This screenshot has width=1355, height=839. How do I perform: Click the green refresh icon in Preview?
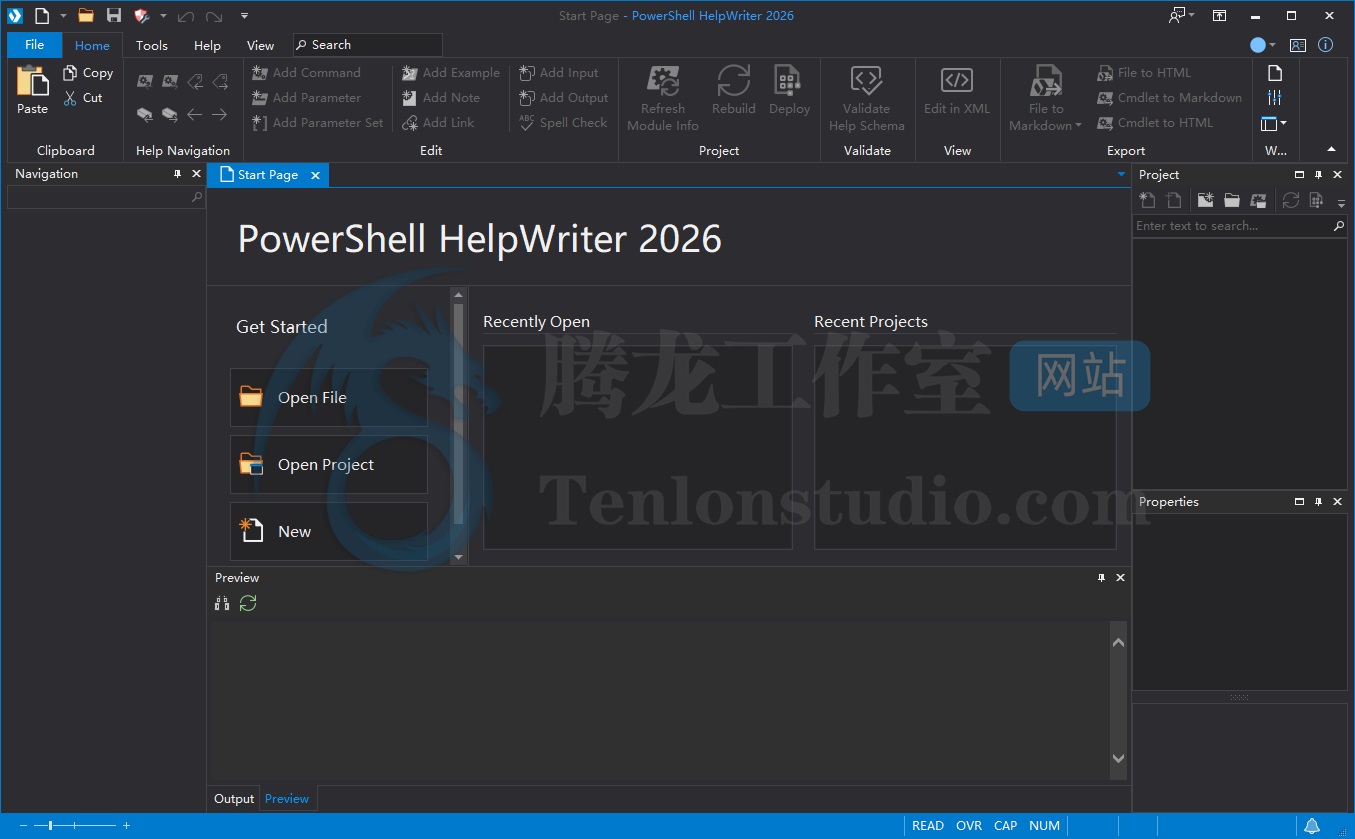pos(248,603)
